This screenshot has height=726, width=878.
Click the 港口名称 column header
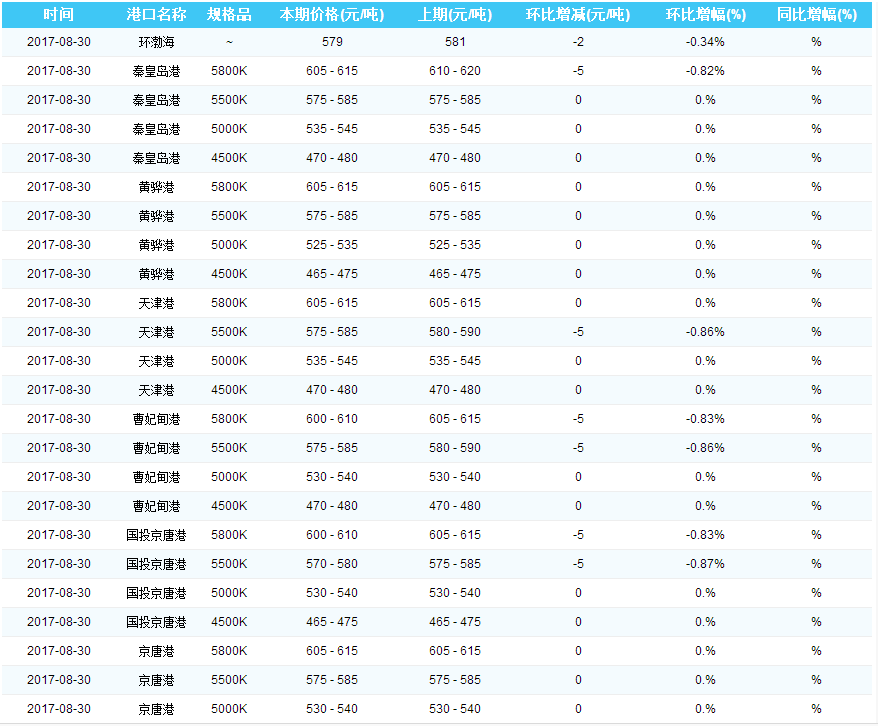pyautogui.click(x=156, y=14)
